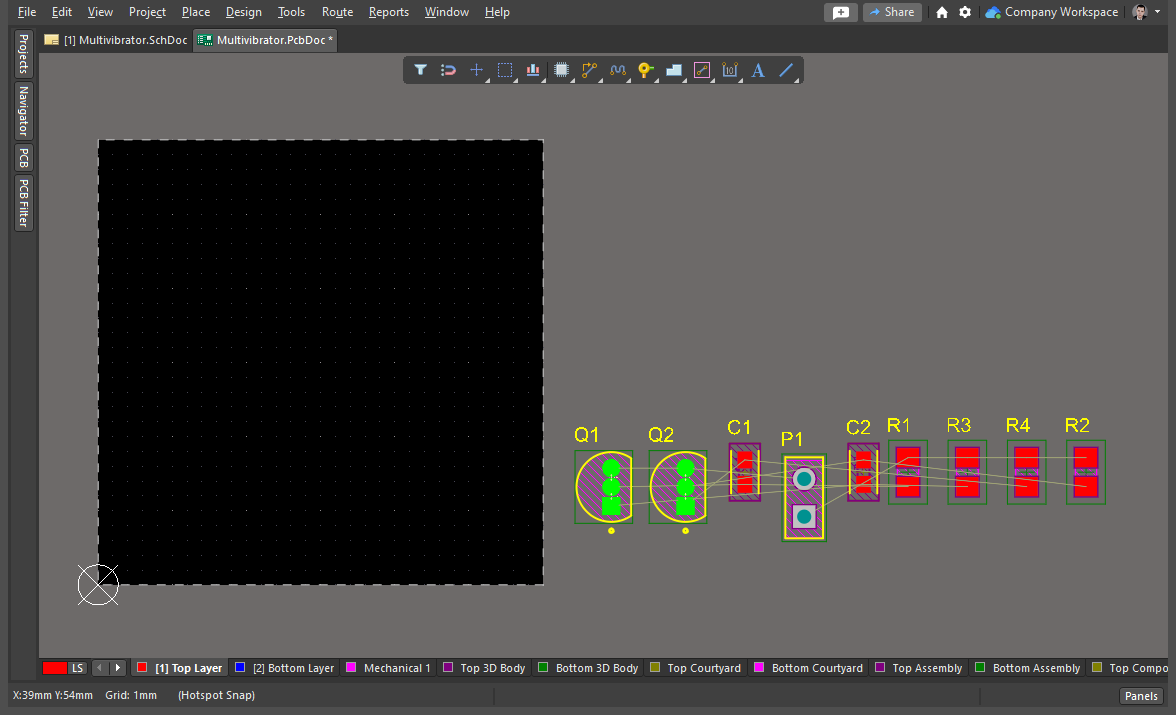
Task: Activate the Interactive Routing tool
Action: [x=590, y=70]
